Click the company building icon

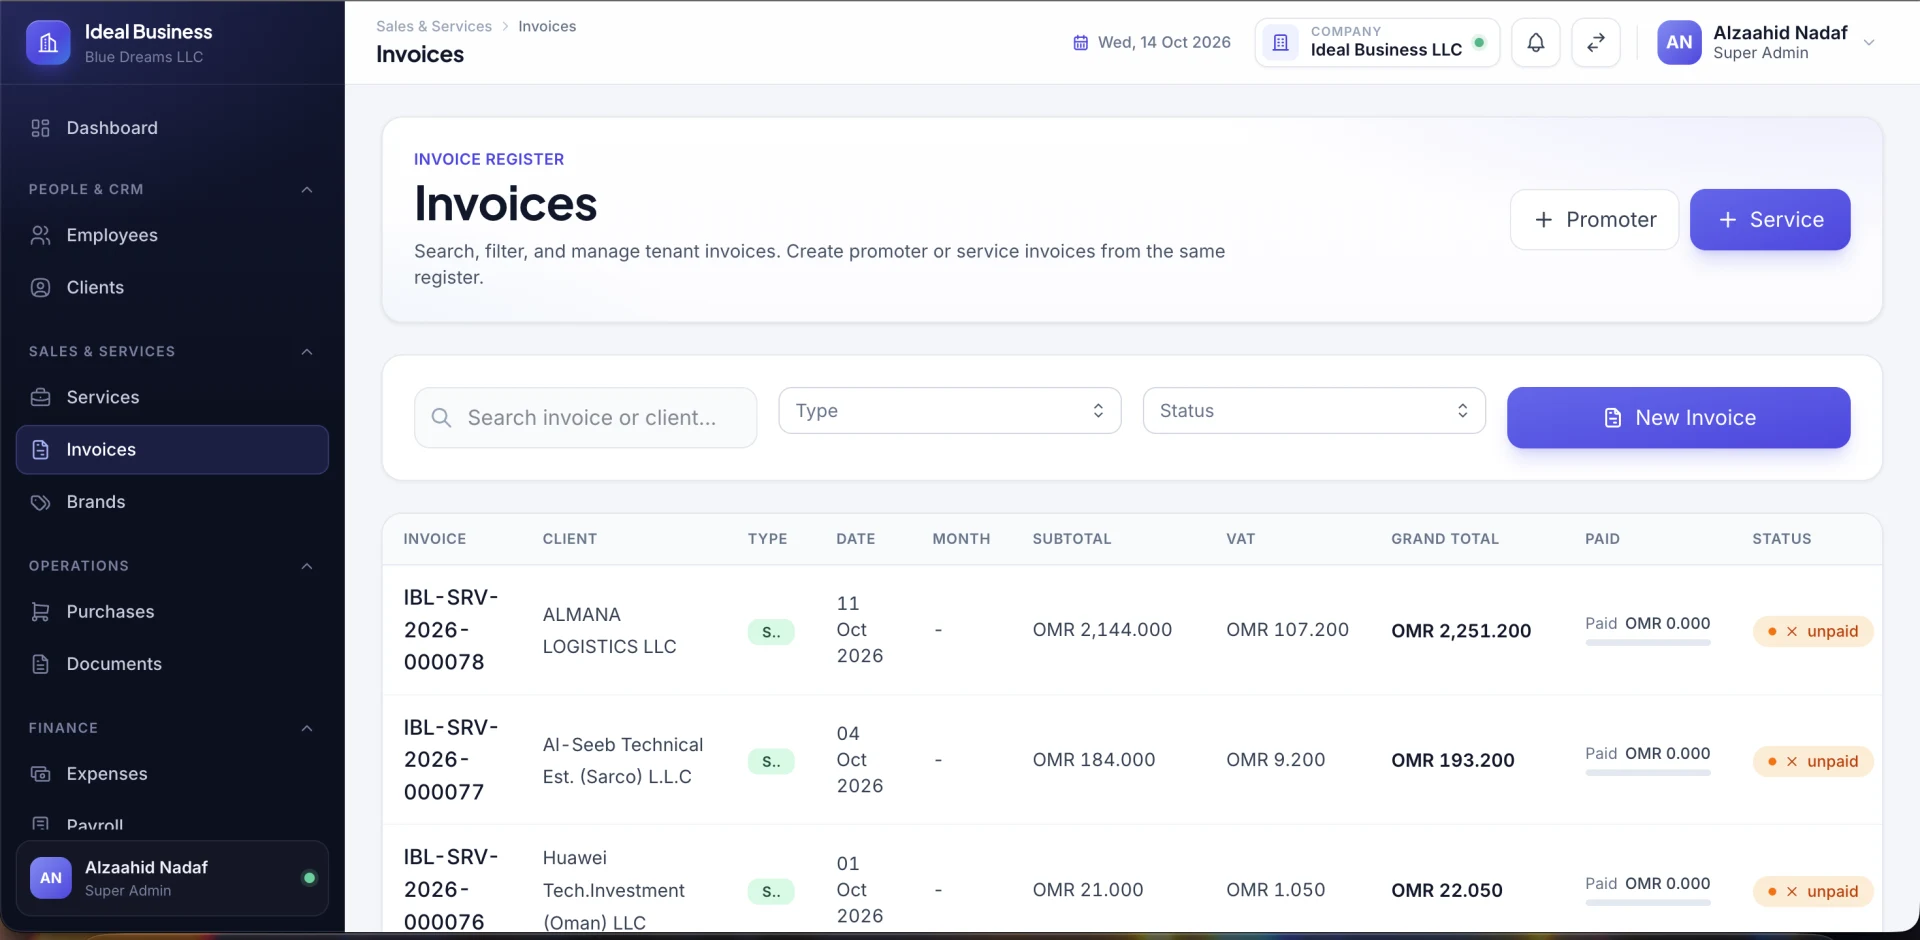1280,43
